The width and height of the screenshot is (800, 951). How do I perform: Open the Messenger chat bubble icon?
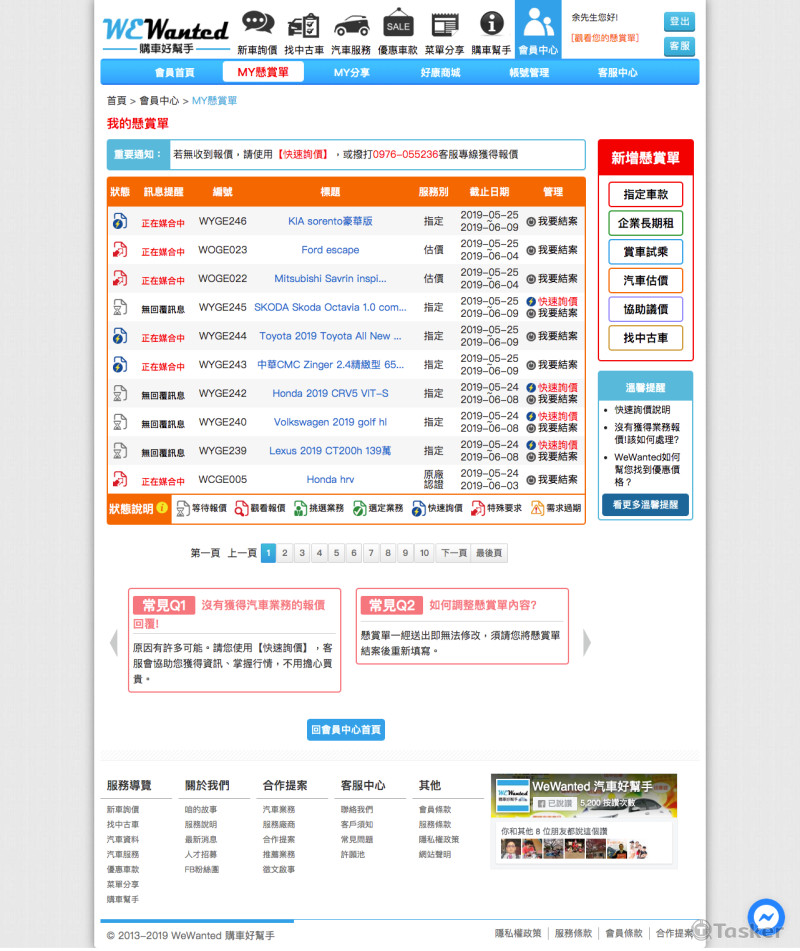pos(766,916)
